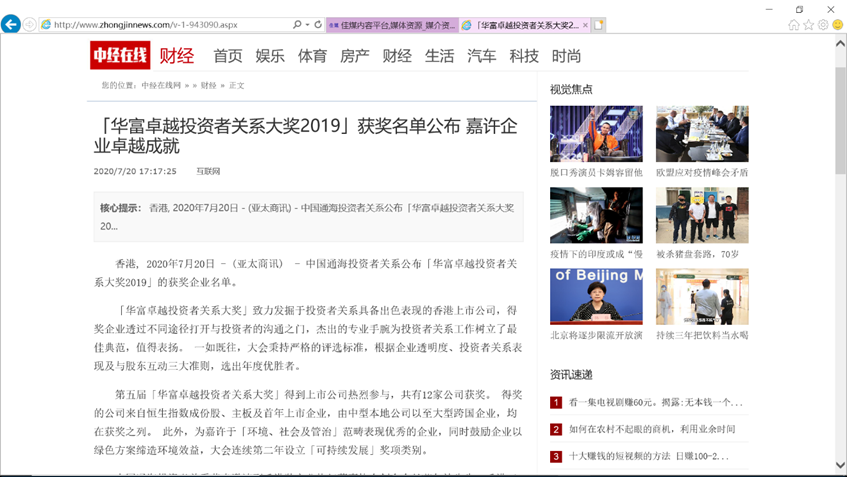Click the scrollbar down arrow
The image size is (847, 477).
841,465
